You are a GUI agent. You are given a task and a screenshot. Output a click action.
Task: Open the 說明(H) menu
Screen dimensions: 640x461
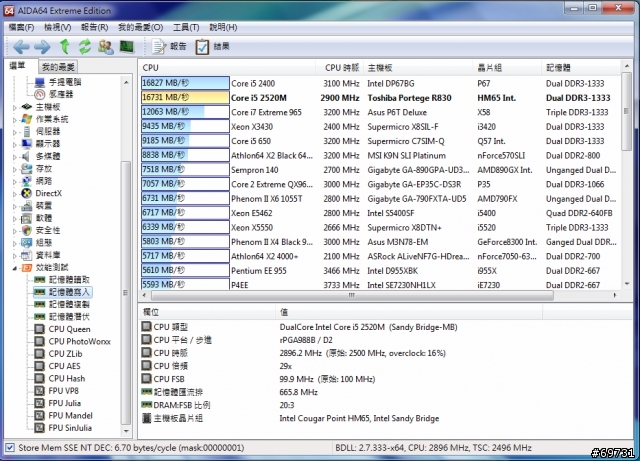[223, 27]
